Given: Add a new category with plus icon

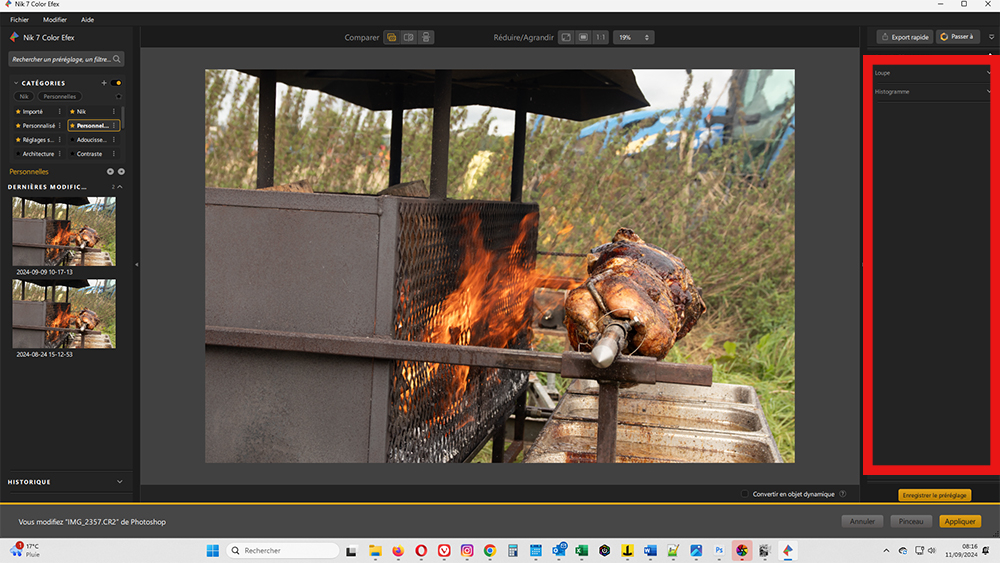Looking at the screenshot, I should [104, 83].
